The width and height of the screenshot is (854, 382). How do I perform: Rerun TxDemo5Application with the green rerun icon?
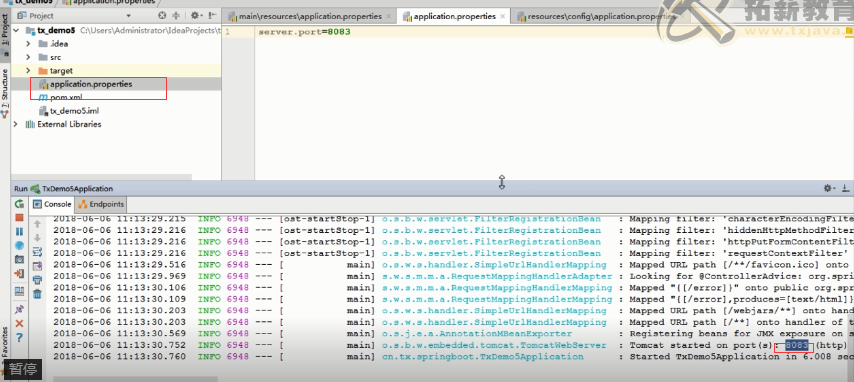point(19,204)
